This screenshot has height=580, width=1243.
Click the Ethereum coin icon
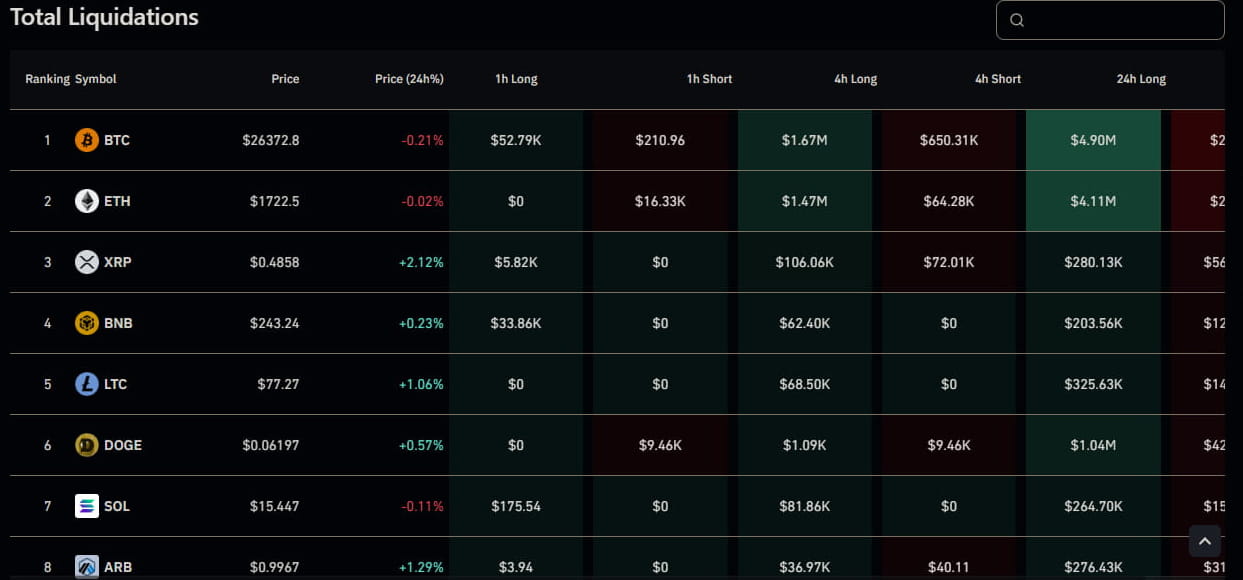point(87,201)
